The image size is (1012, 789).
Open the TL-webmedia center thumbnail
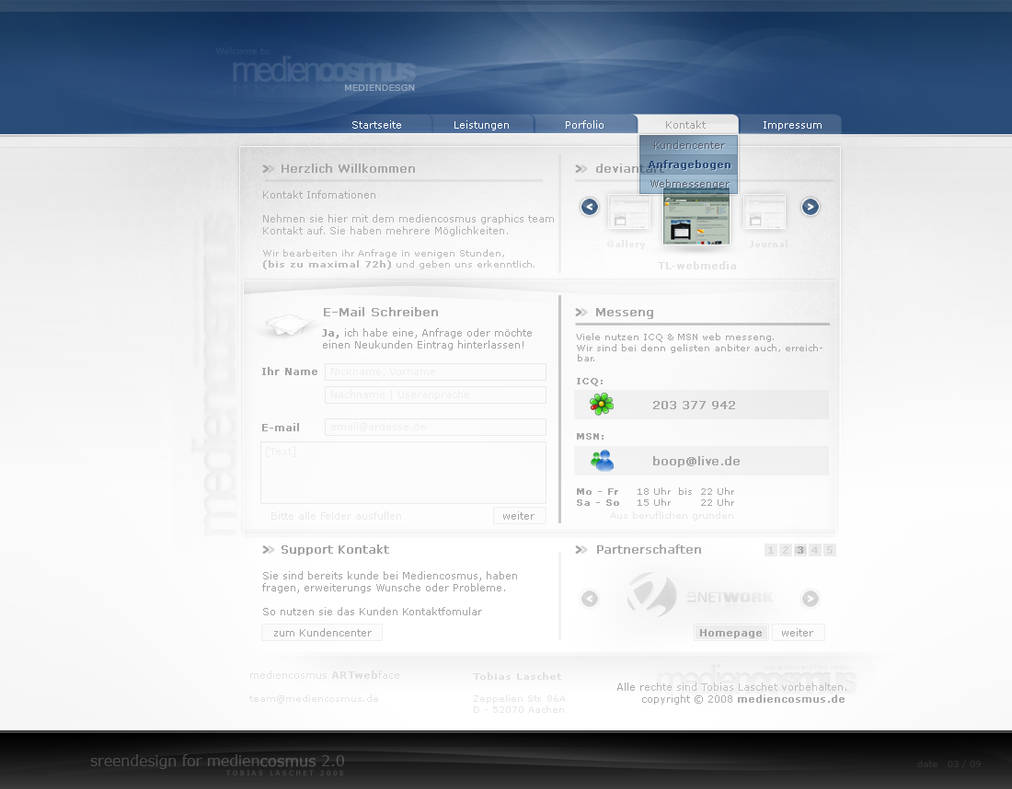pos(696,219)
